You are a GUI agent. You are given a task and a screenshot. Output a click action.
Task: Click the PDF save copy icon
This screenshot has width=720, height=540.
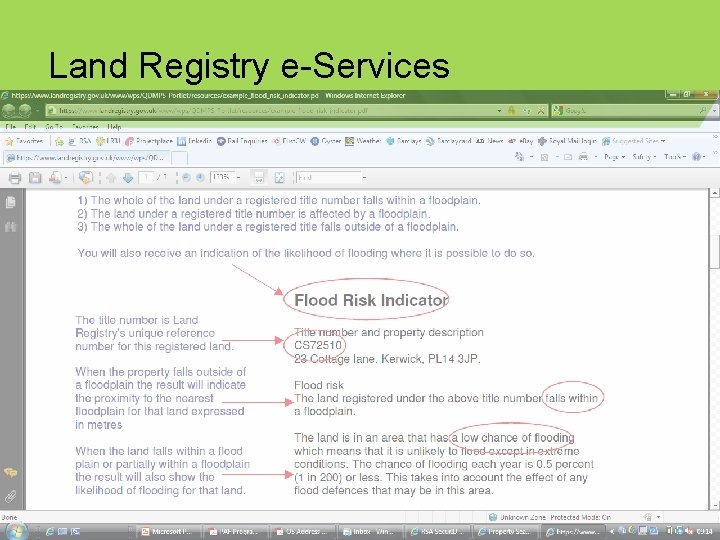pos(35,178)
